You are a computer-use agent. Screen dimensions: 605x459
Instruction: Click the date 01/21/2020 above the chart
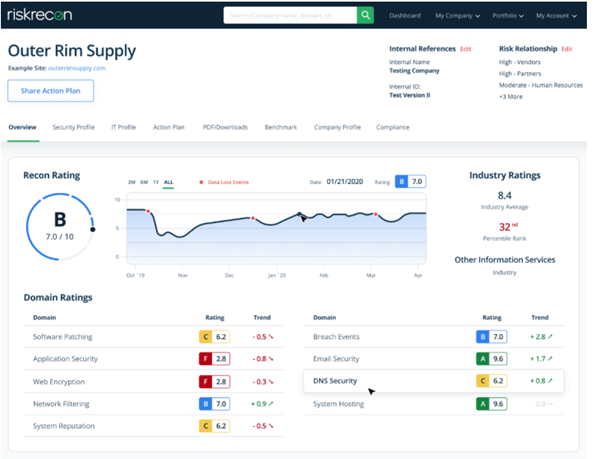[x=345, y=182]
